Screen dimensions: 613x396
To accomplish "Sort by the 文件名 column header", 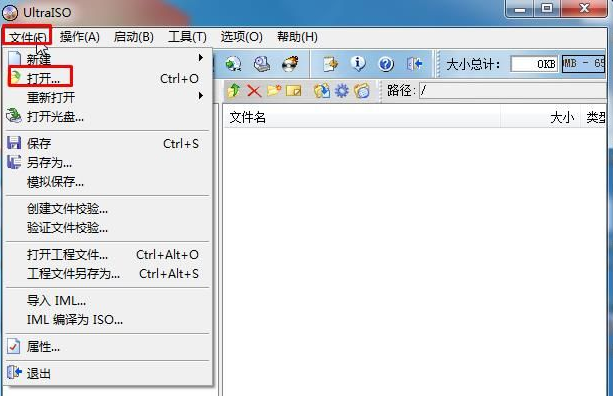I will [x=362, y=117].
